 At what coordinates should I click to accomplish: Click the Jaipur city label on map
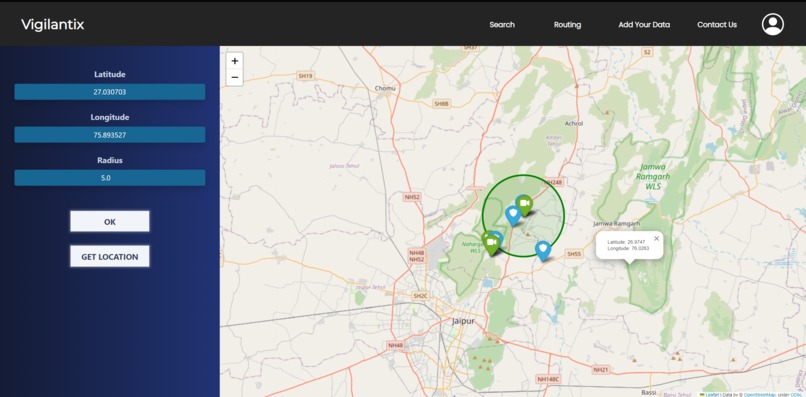[463, 321]
